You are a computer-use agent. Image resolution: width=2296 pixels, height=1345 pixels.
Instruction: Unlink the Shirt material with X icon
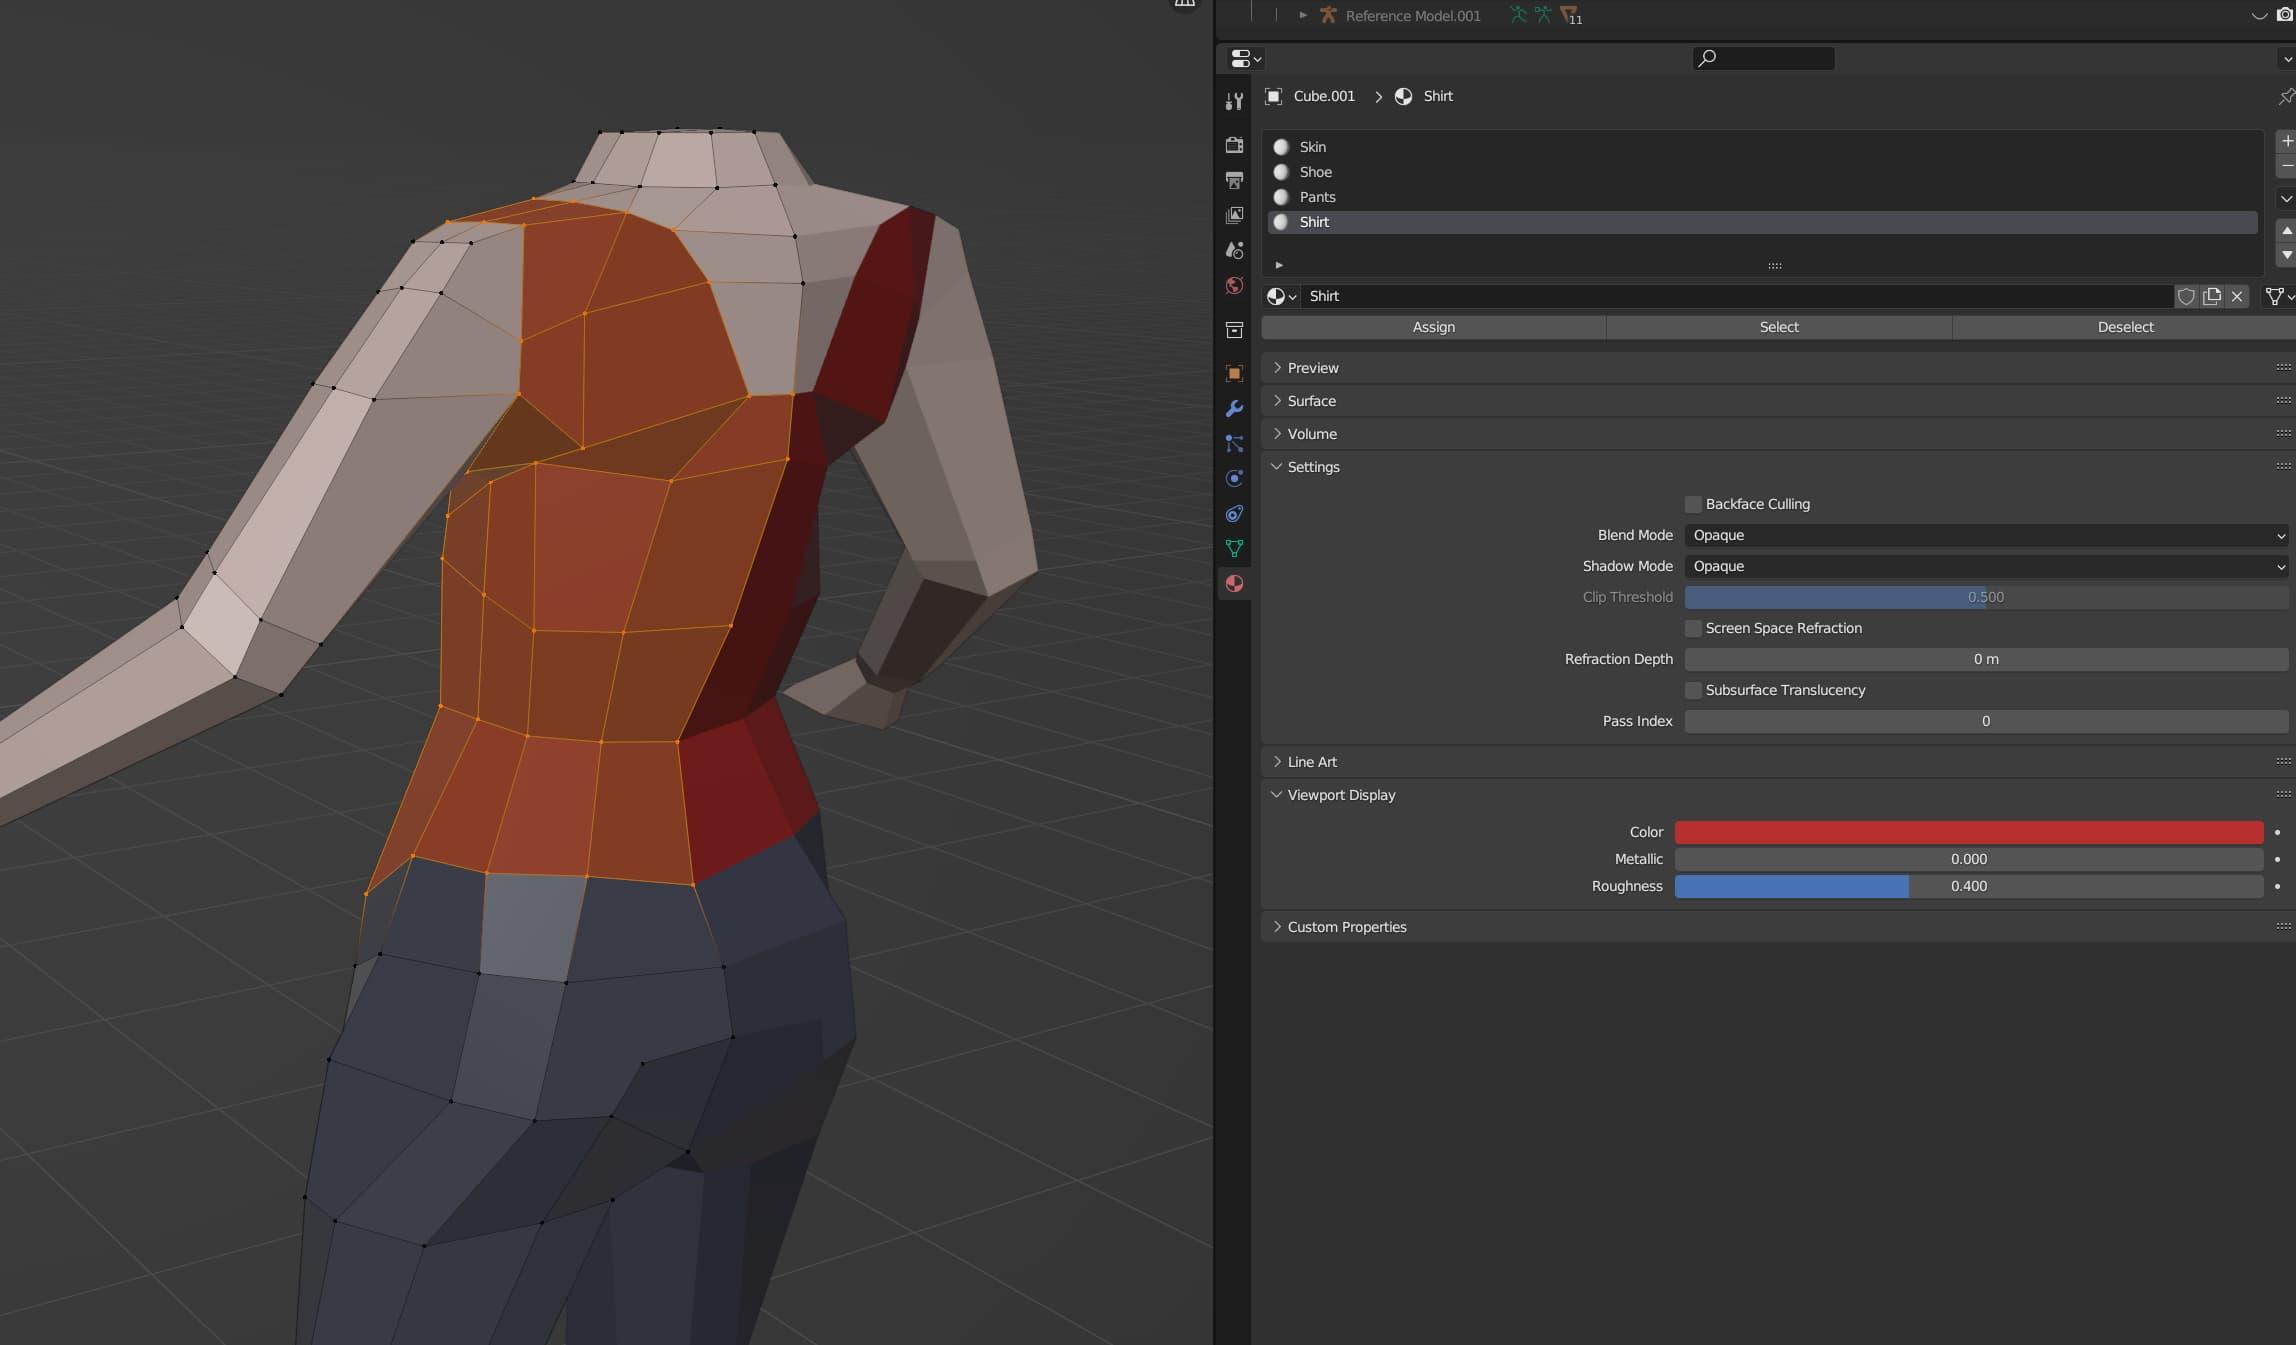point(2237,296)
